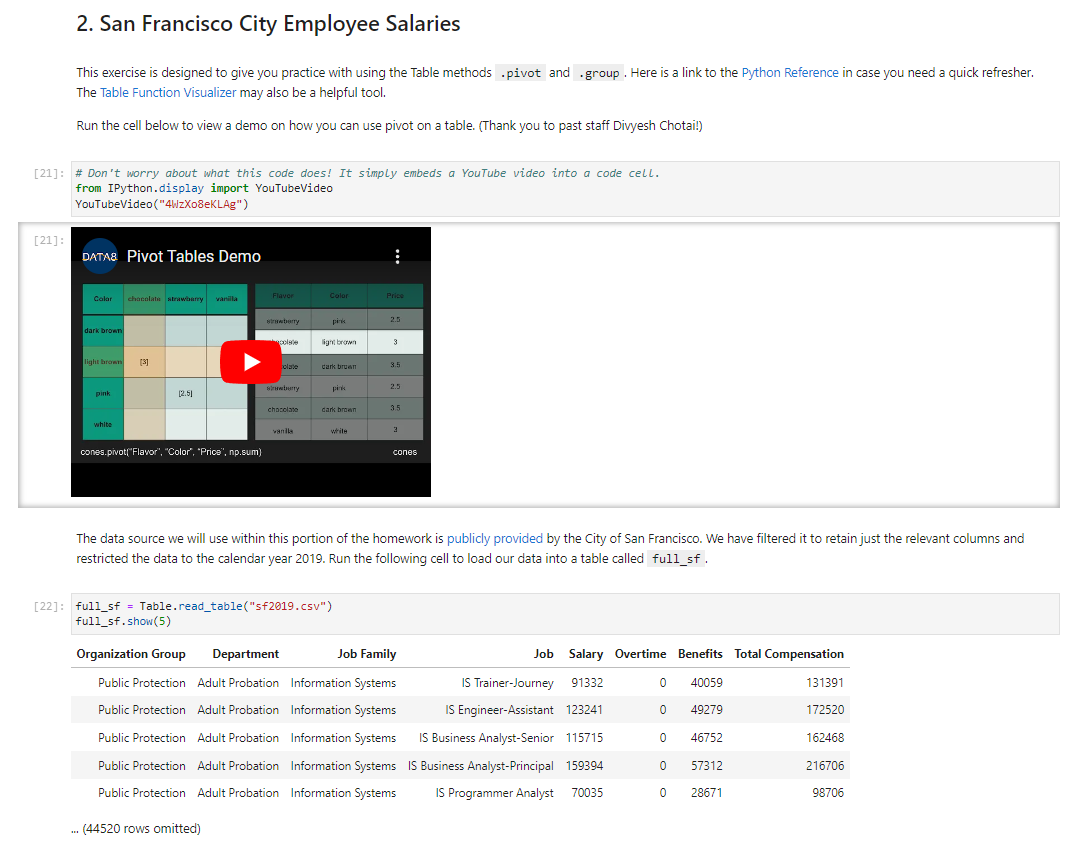The width and height of the screenshot is (1069, 843).
Task: Click the salary value 159394
Action: pos(584,766)
